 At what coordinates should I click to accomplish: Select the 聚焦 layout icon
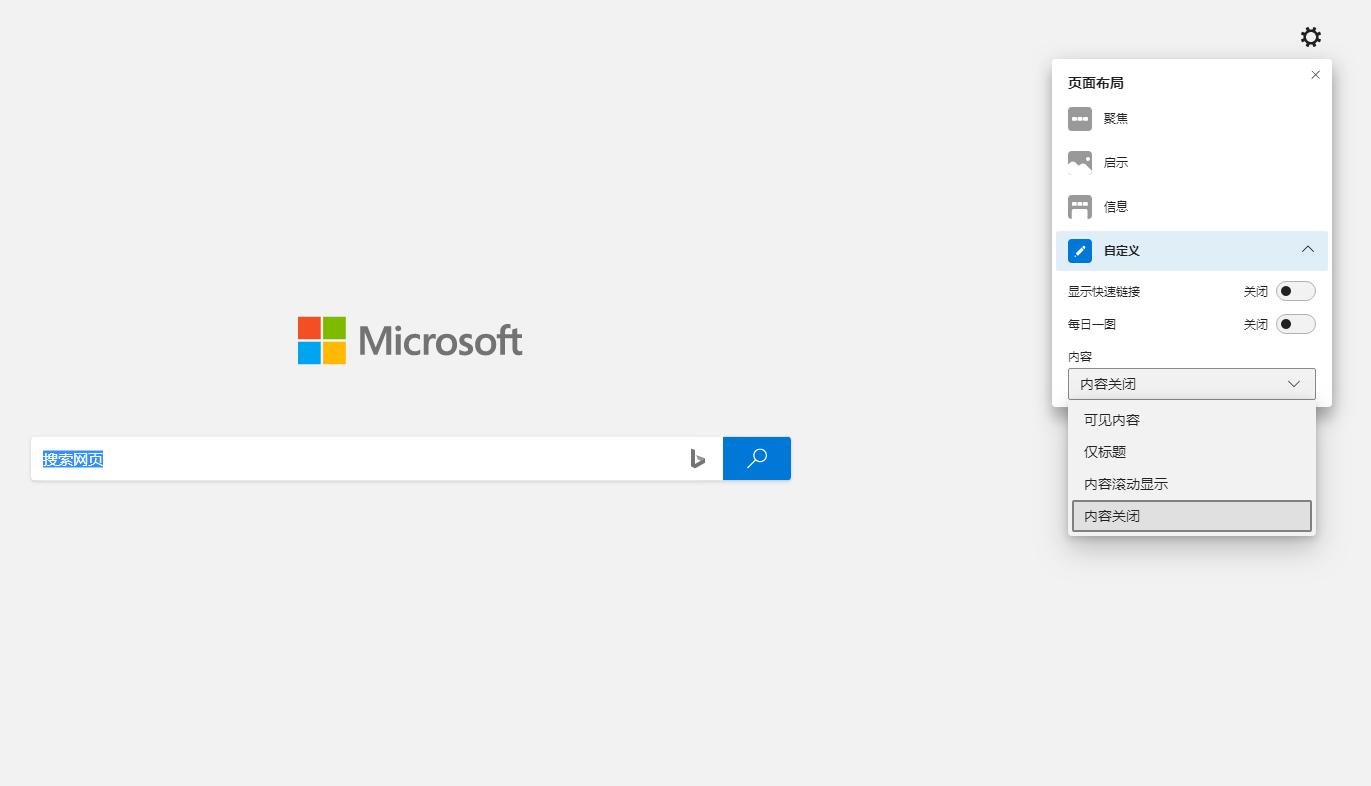[x=1079, y=119]
